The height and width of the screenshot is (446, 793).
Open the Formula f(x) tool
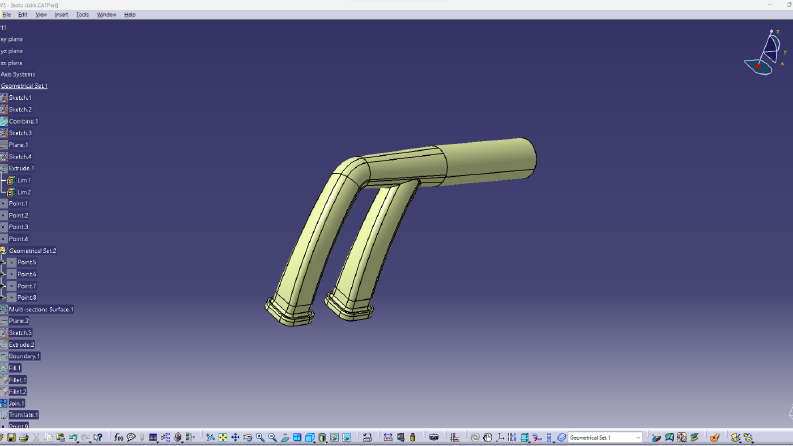click(x=119, y=437)
